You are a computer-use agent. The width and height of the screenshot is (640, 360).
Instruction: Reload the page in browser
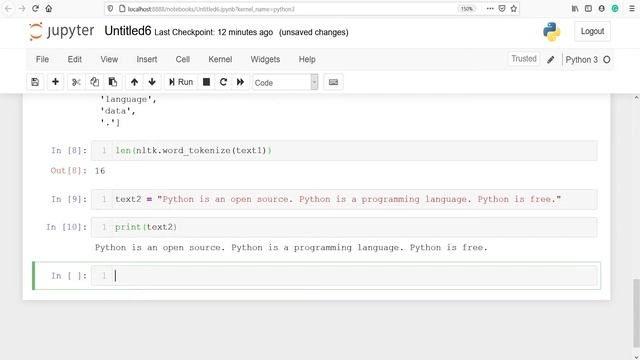point(36,9)
